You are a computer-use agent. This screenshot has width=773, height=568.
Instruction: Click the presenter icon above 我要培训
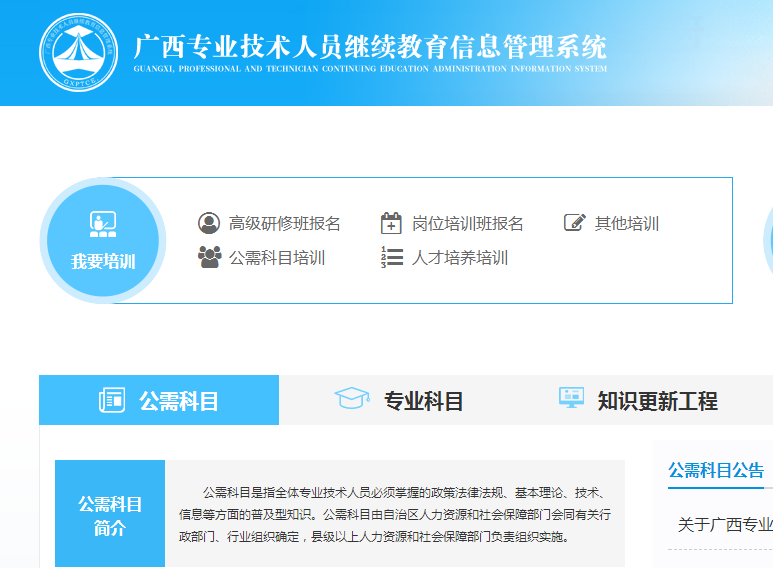click(x=103, y=224)
